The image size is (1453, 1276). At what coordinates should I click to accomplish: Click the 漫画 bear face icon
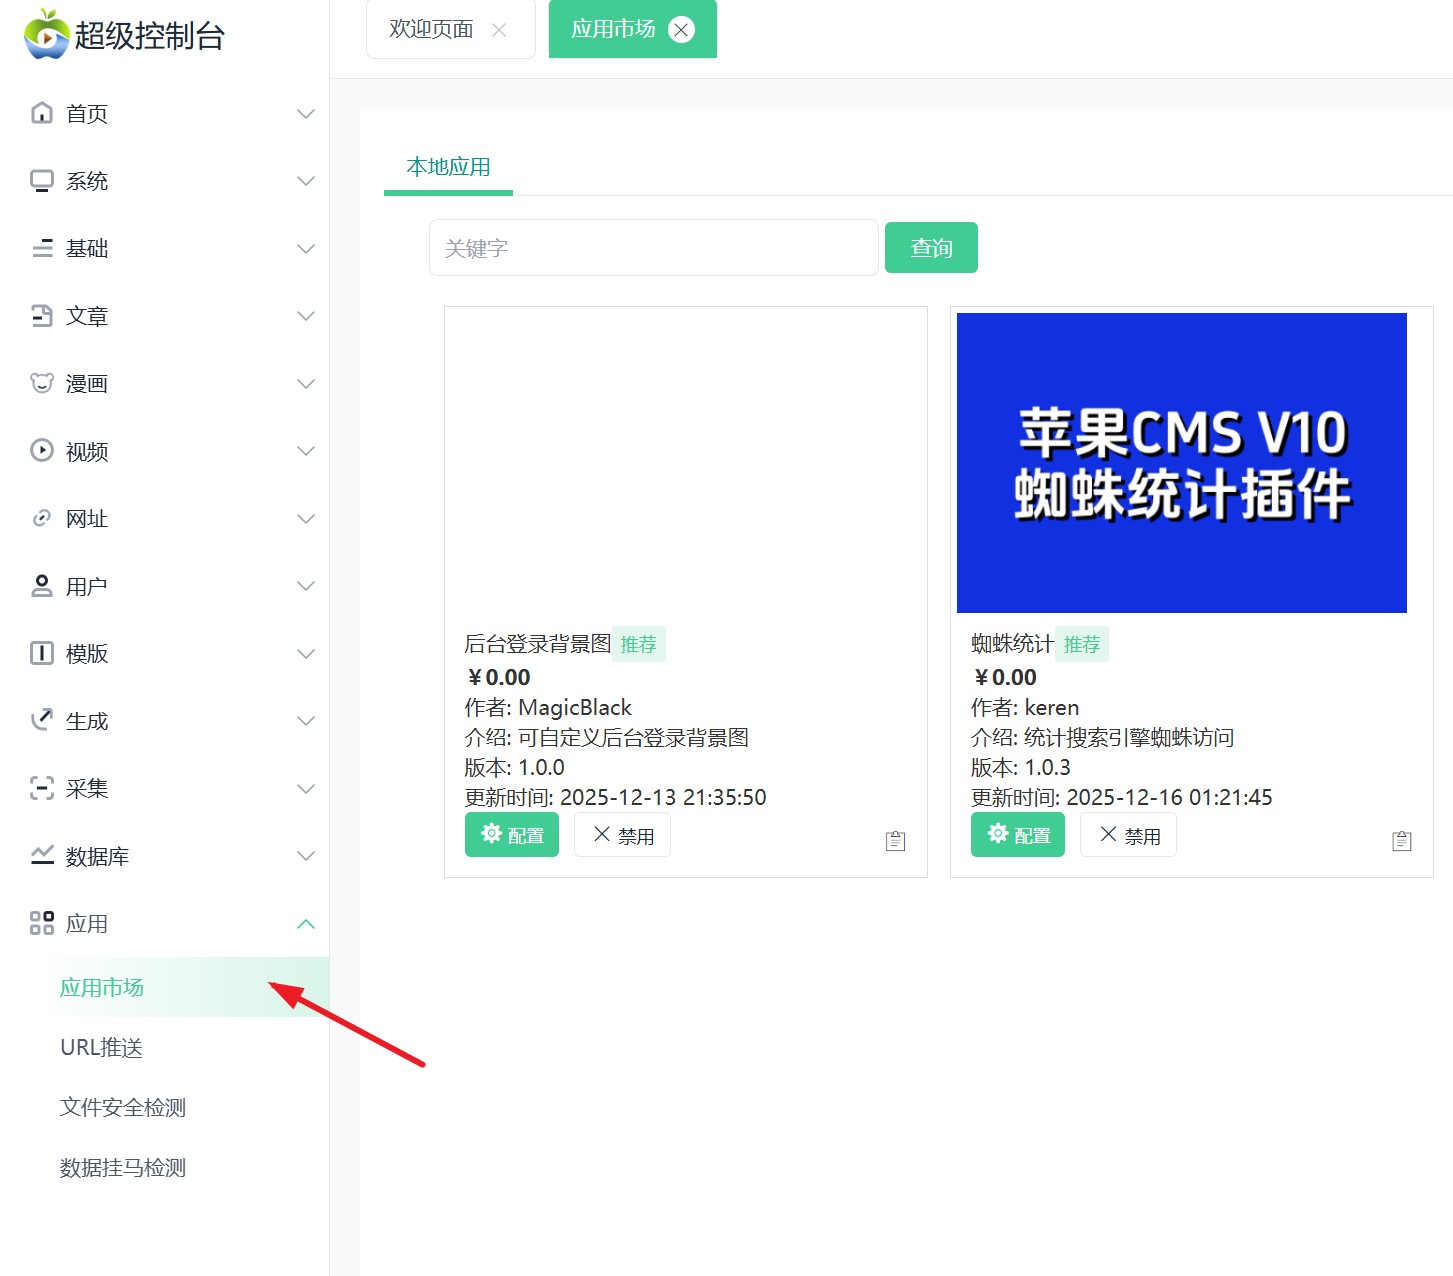(x=42, y=383)
